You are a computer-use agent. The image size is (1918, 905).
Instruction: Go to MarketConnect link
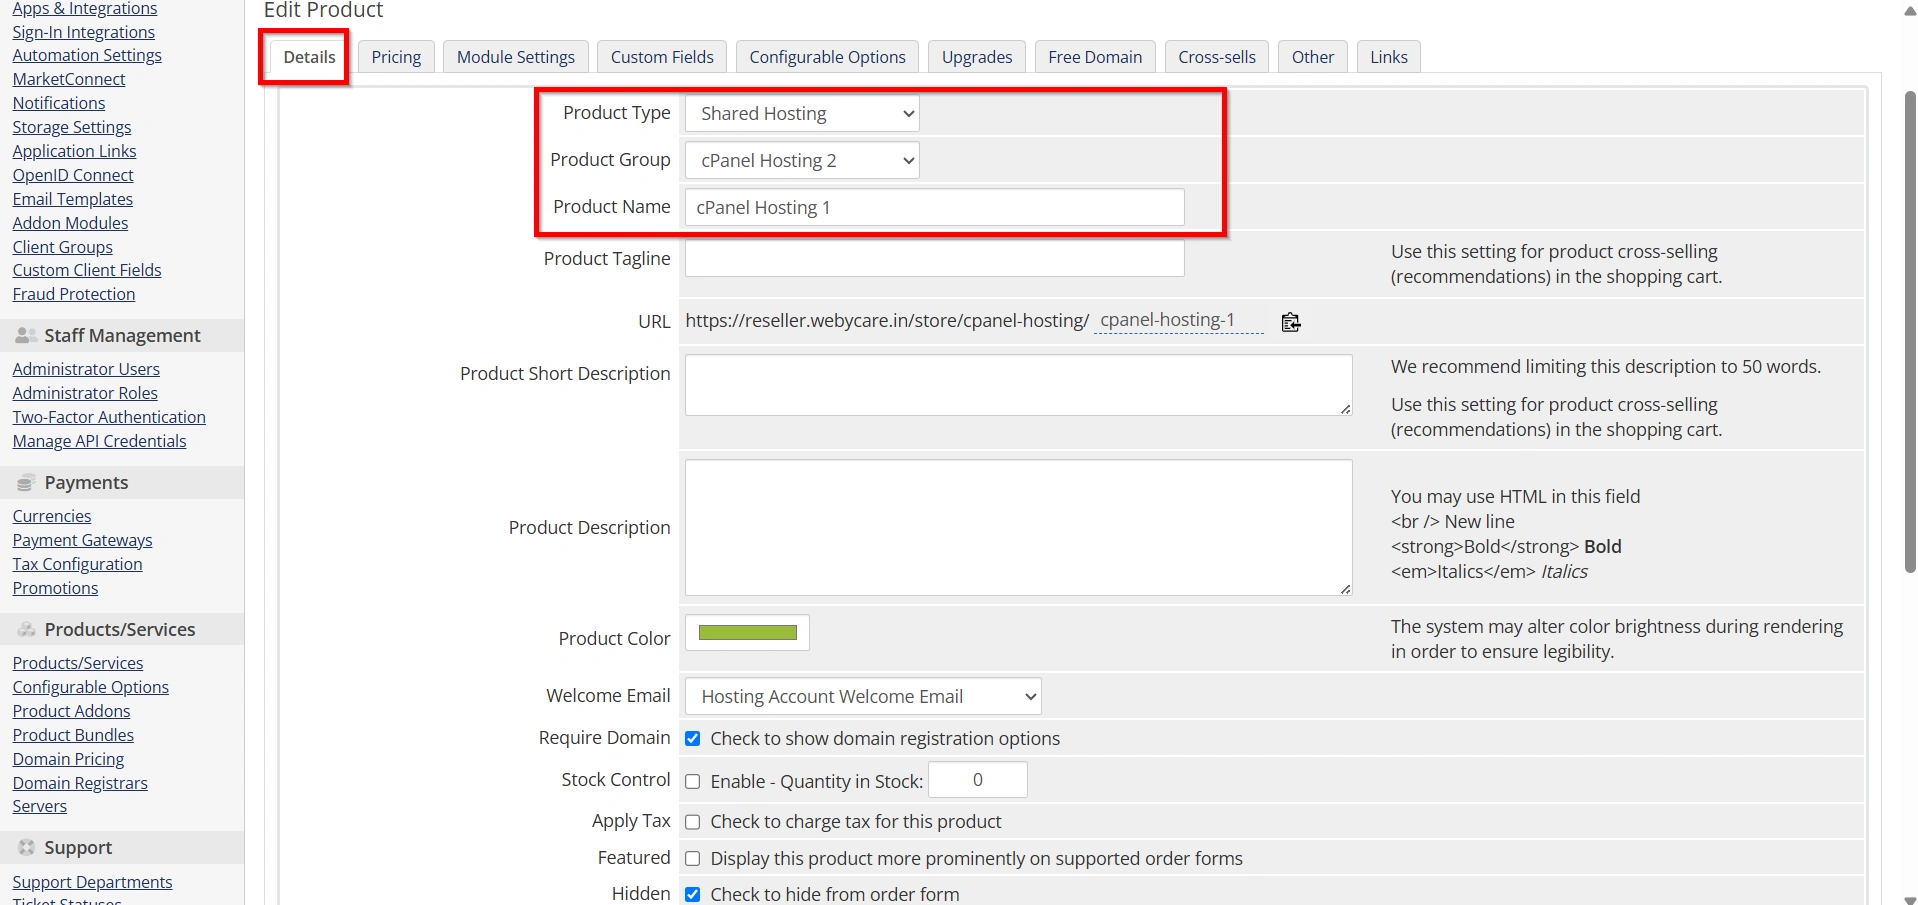[x=69, y=79]
